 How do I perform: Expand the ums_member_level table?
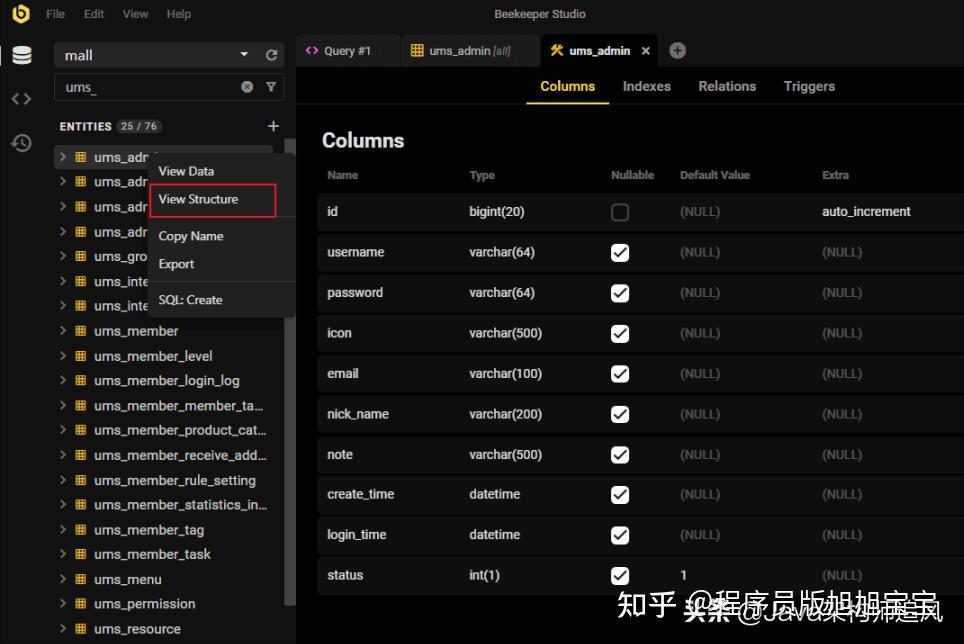click(x=63, y=356)
